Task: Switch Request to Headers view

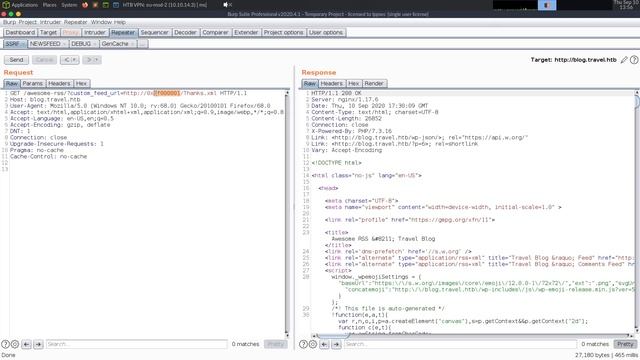Action: [x=59, y=83]
